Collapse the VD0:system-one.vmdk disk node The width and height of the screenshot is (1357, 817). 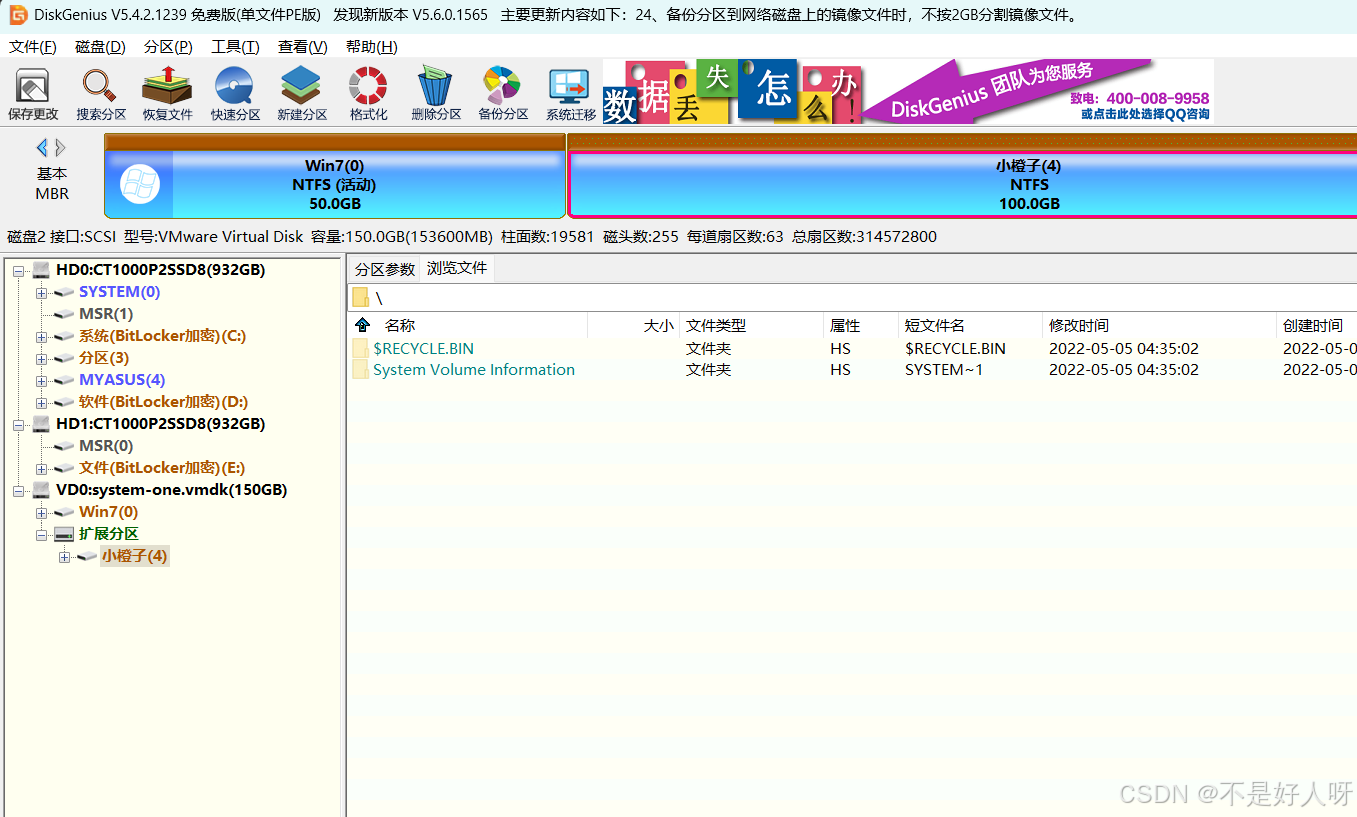click(x=19, y=491)
